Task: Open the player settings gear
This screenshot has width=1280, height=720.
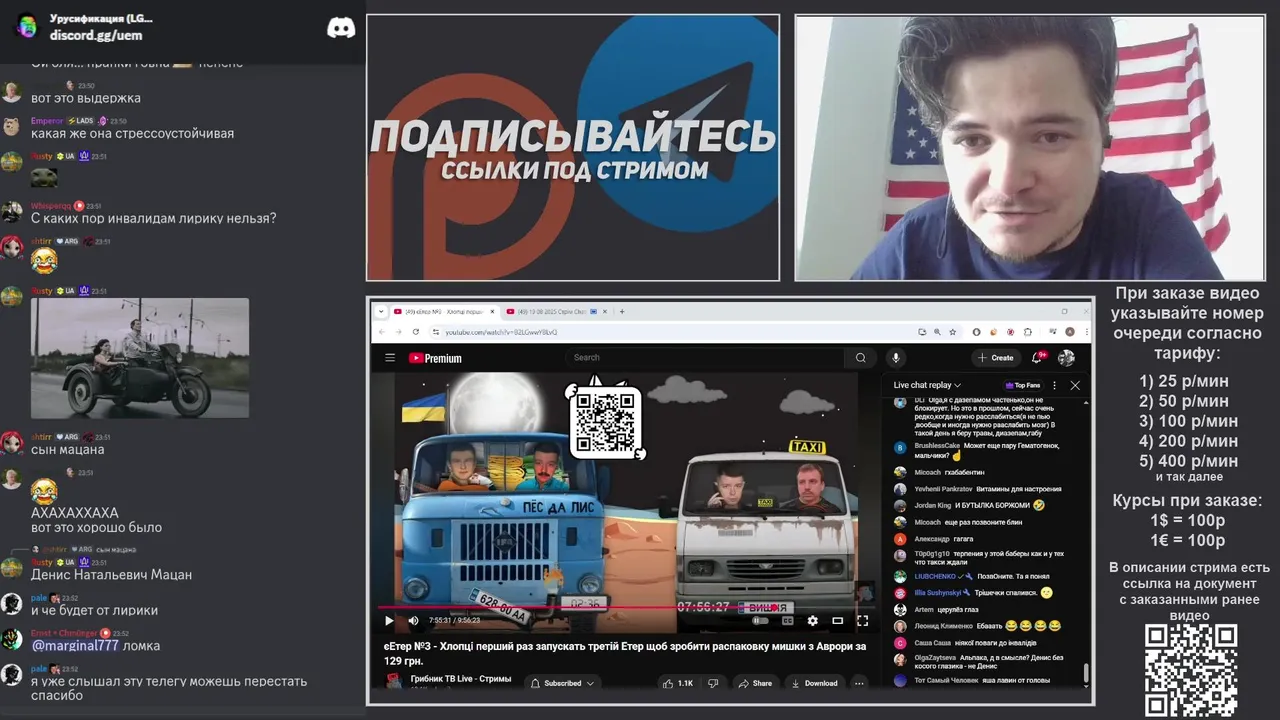Action: (x=812, y=620)
